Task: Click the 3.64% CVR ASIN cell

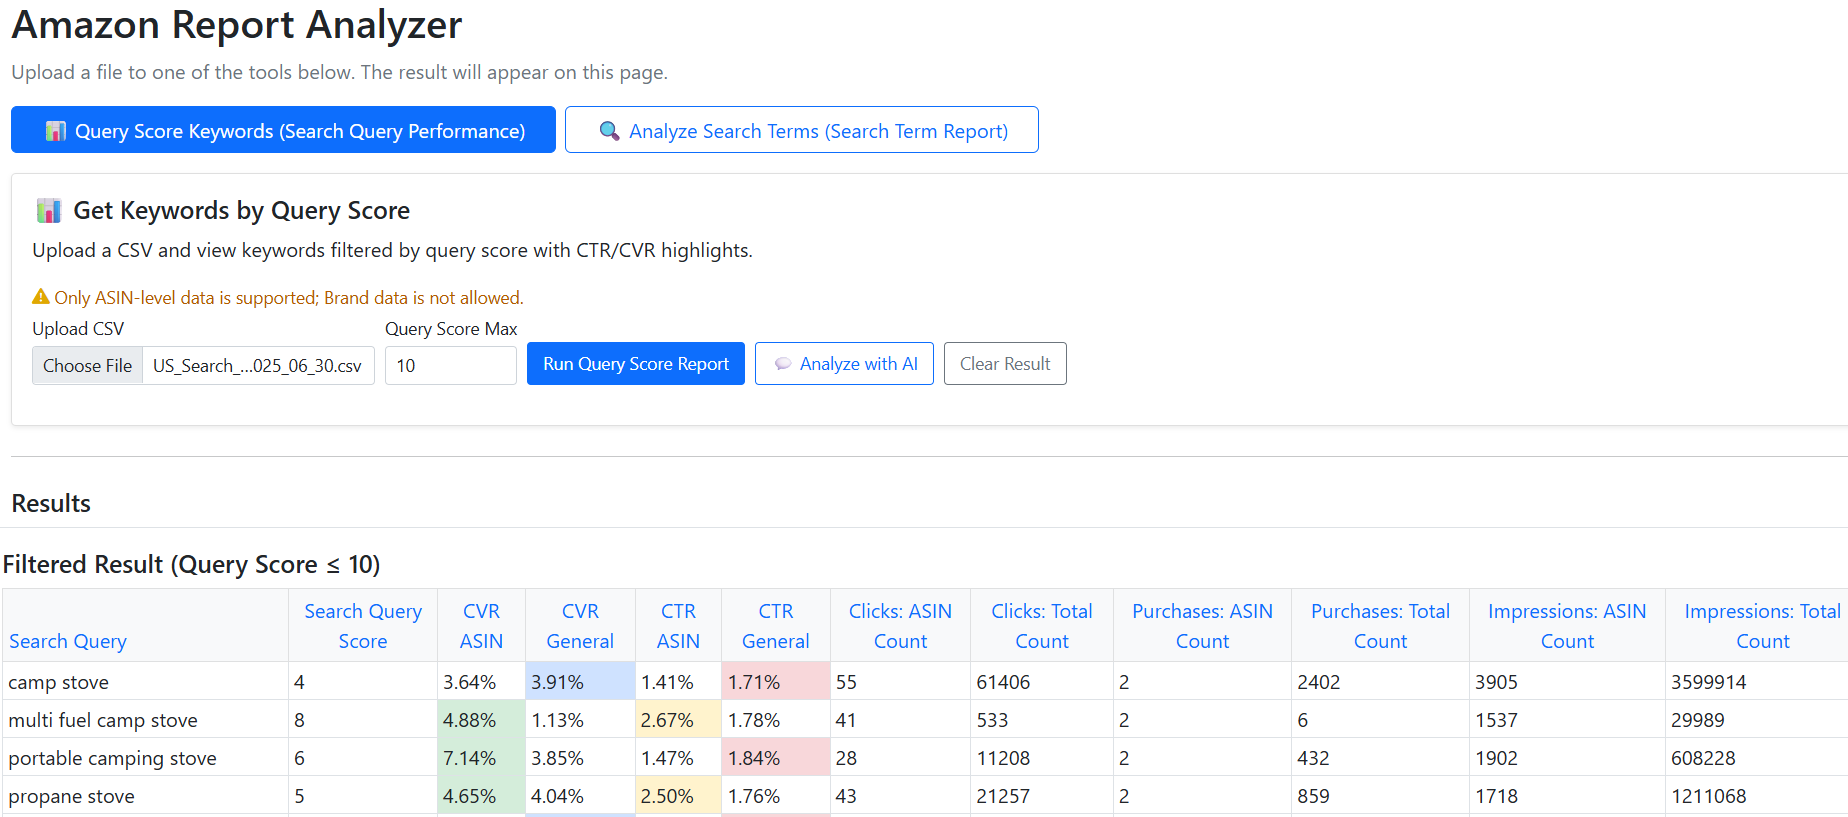Action: click(x=481, y=682)
